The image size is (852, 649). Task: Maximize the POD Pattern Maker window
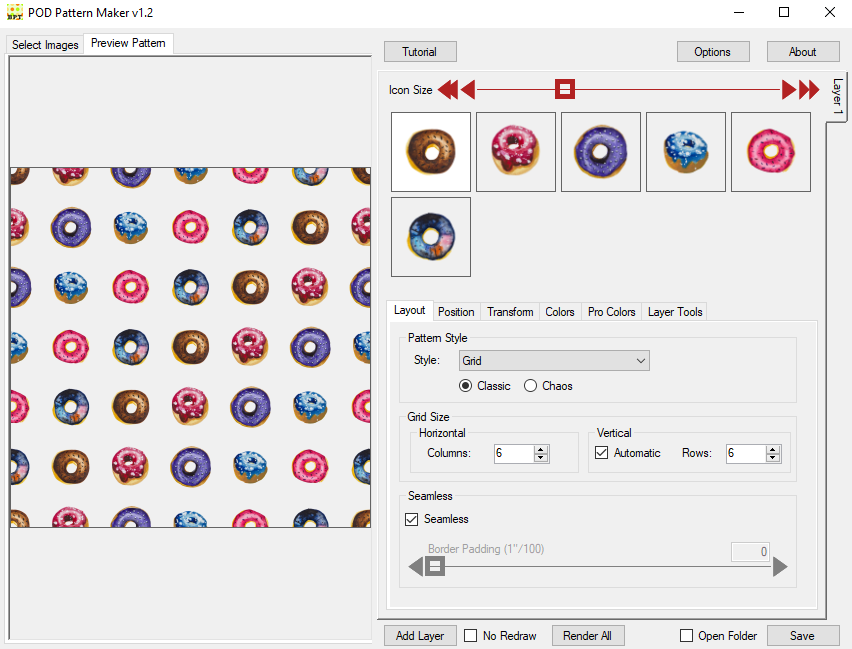tap(784, 12)
